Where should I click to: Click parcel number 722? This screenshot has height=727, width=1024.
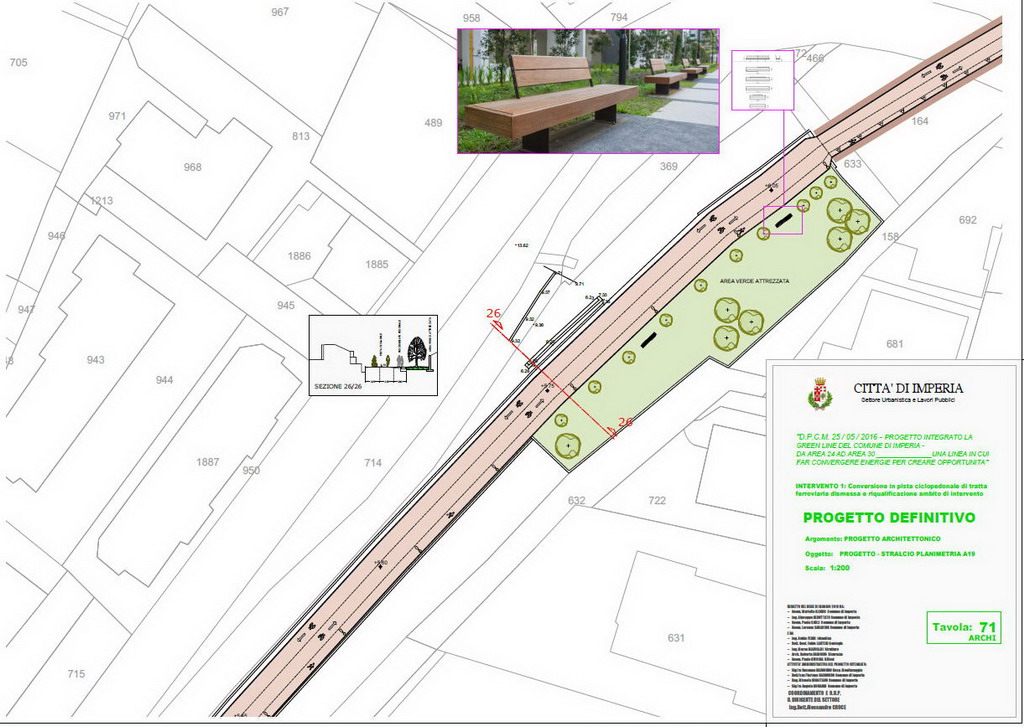(657, 501)
